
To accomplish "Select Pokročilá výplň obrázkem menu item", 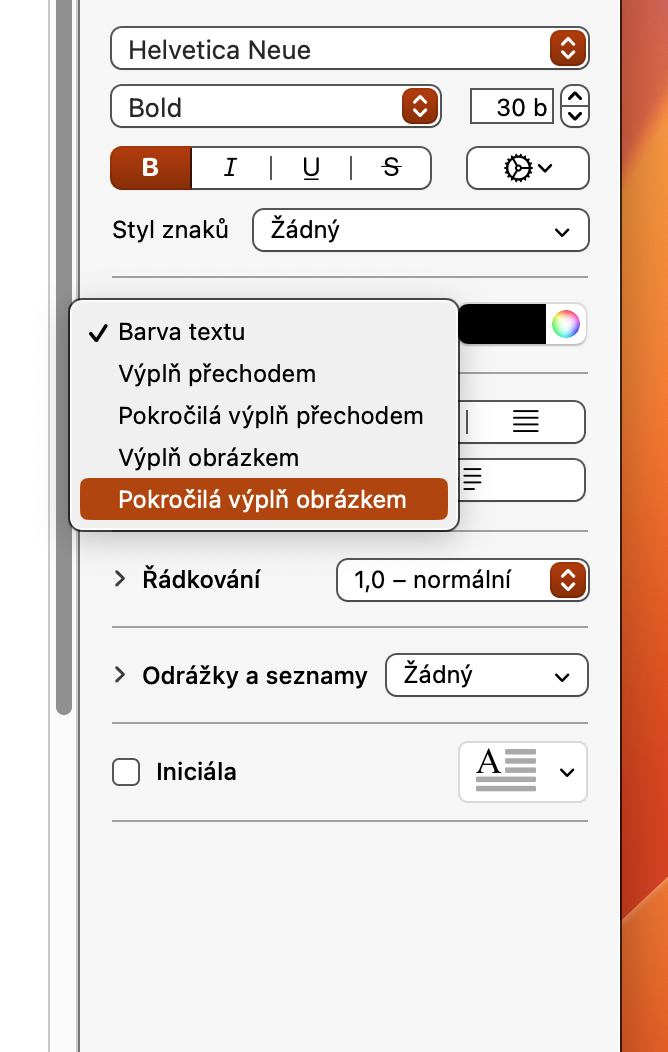I will coord(263,500).
